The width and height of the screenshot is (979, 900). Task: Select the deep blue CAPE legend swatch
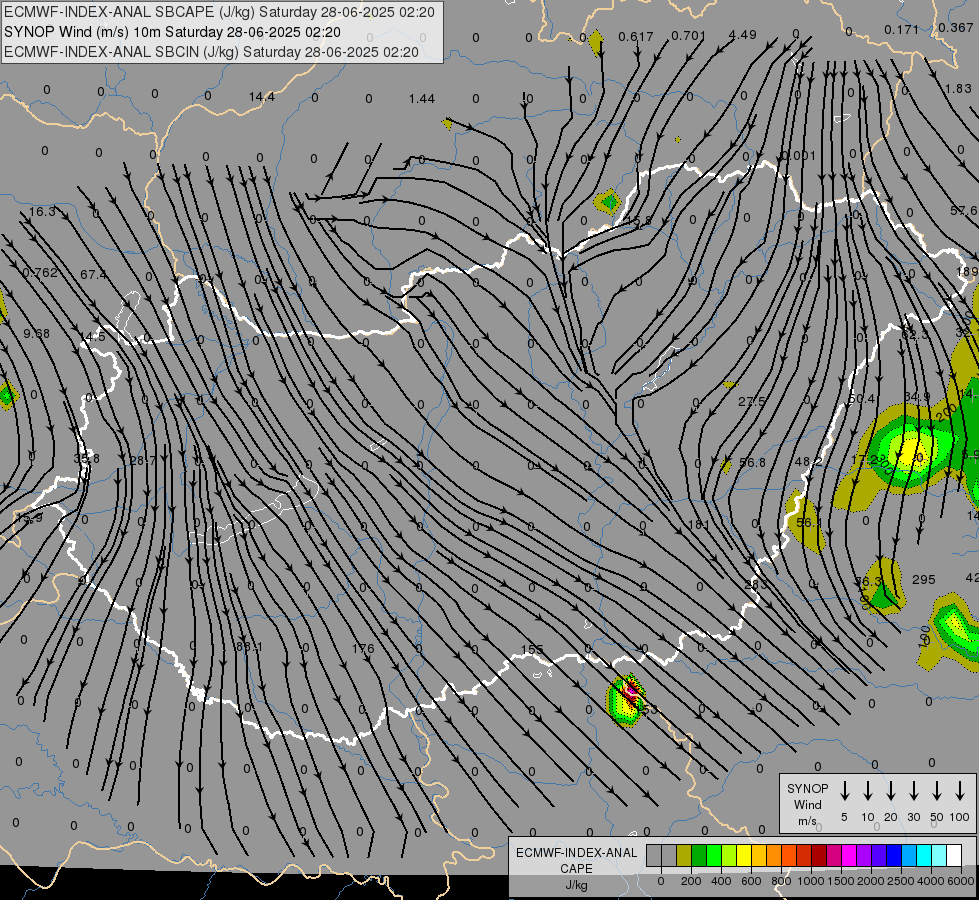click(x=893, y=856)
